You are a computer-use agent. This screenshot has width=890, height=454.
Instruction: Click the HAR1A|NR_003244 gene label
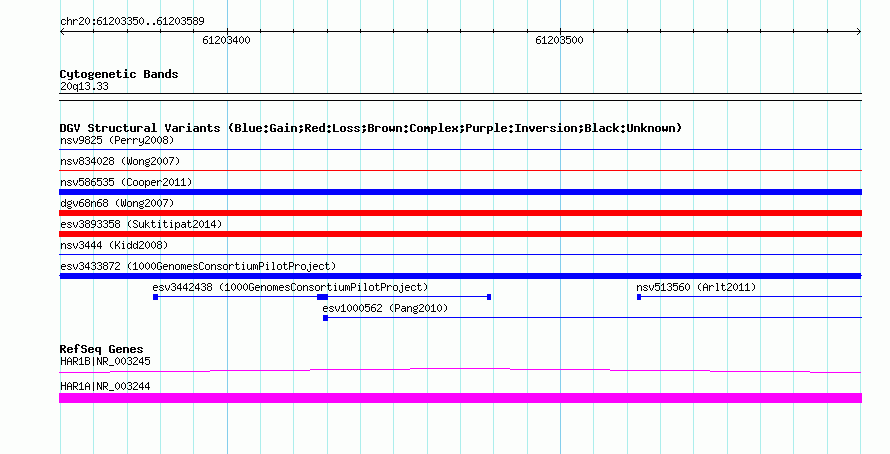click(105, 386)
